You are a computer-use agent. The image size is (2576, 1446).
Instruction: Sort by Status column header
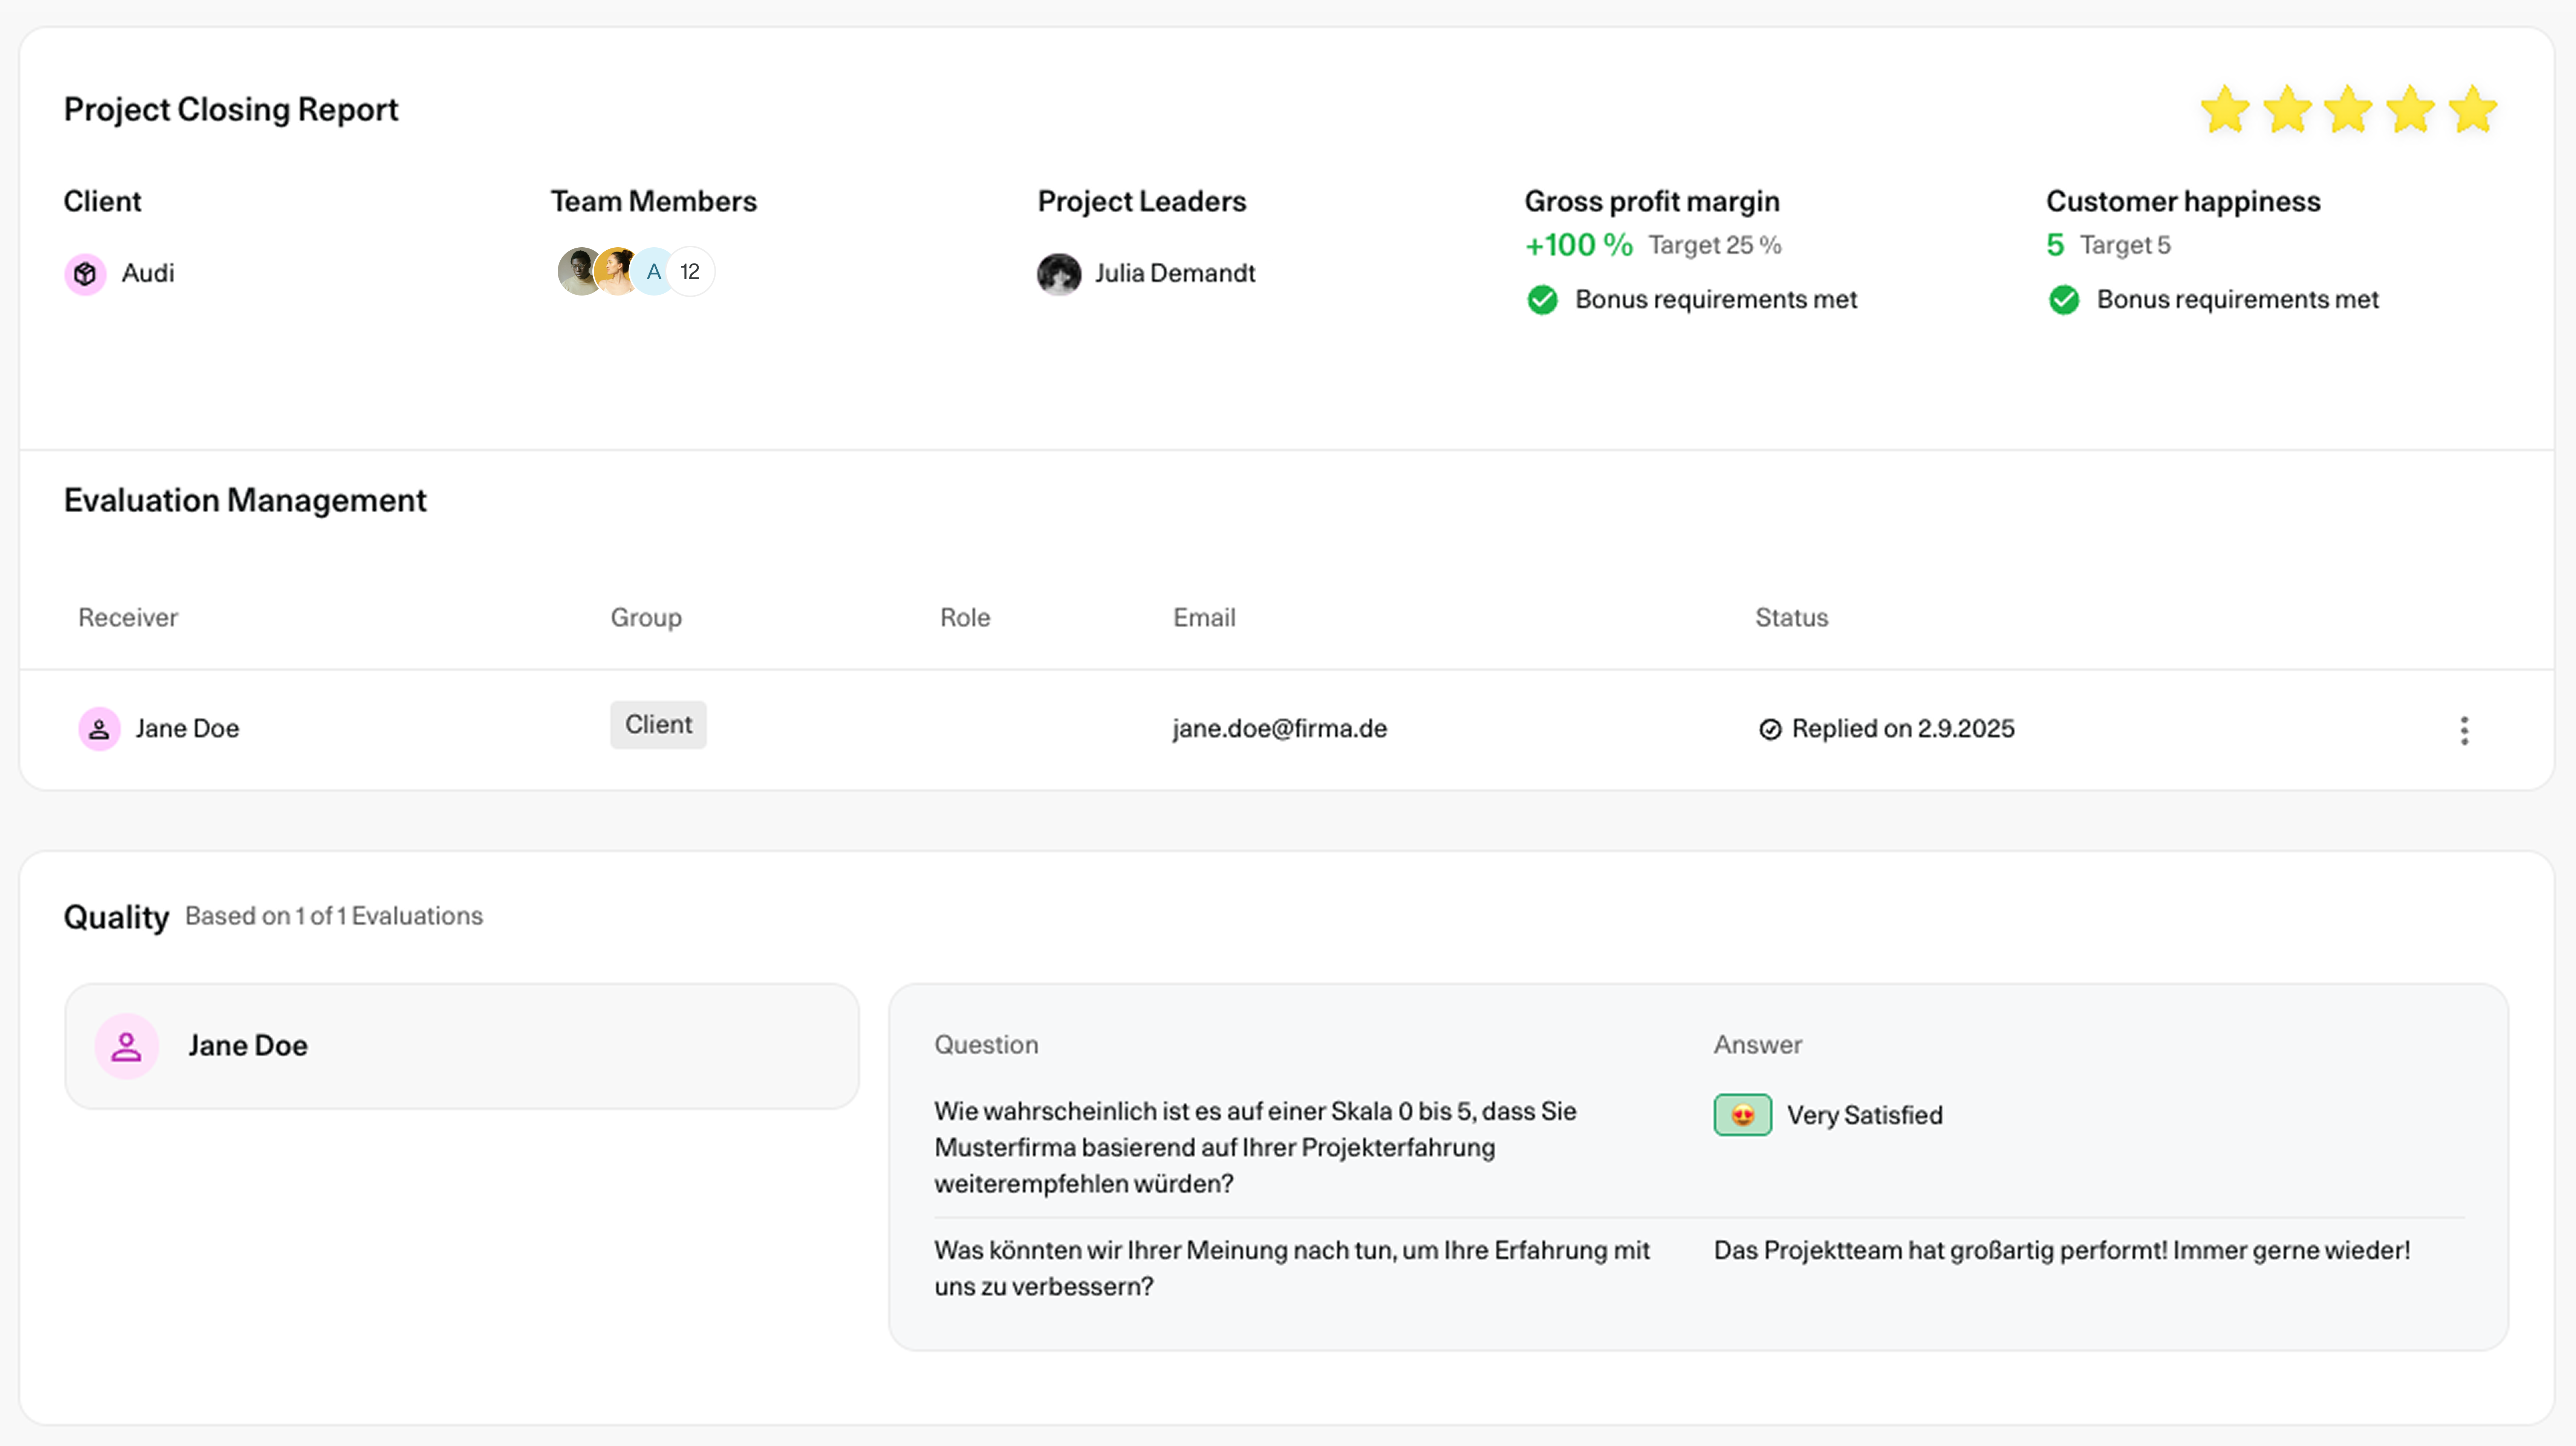coord(1791,617)
